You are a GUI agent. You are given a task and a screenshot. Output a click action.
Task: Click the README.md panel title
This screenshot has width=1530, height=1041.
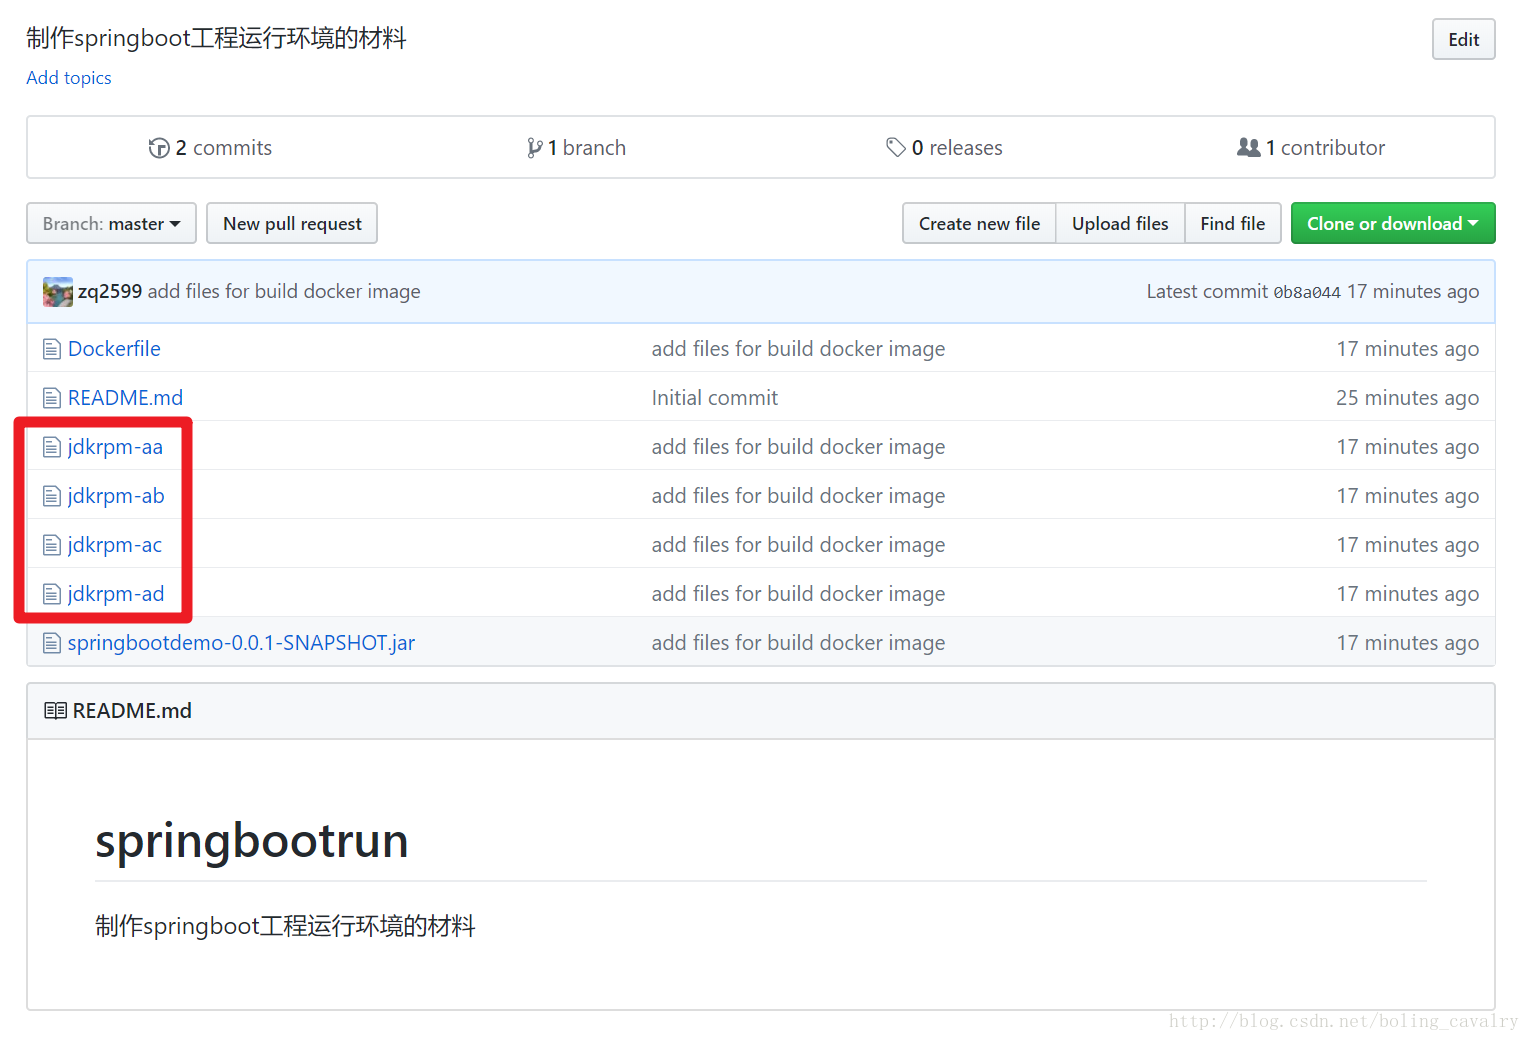pyautogui.click(x=132, y=711)
